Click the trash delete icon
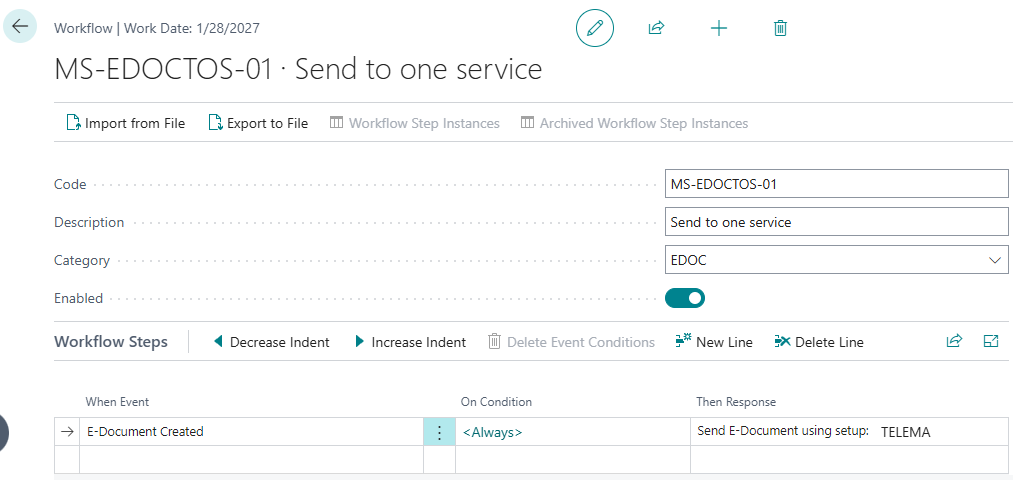Image resolution: width=1013 pixels, height=480 pixels. [x=780, y=28]
